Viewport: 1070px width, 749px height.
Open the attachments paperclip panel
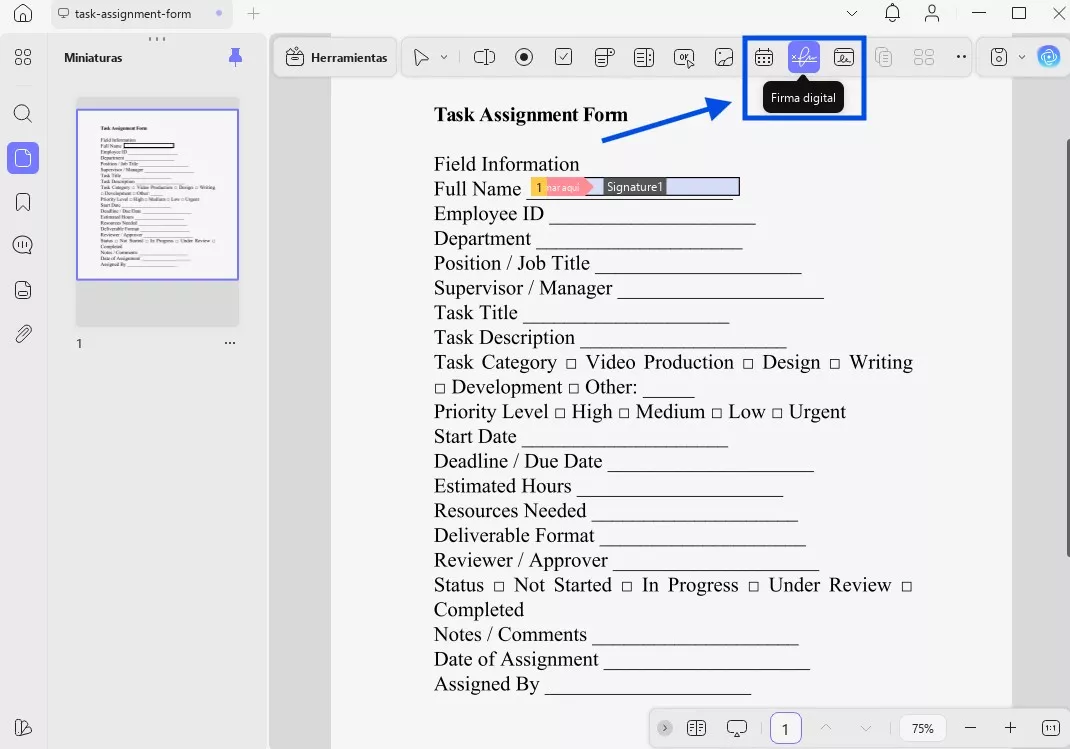23,334
